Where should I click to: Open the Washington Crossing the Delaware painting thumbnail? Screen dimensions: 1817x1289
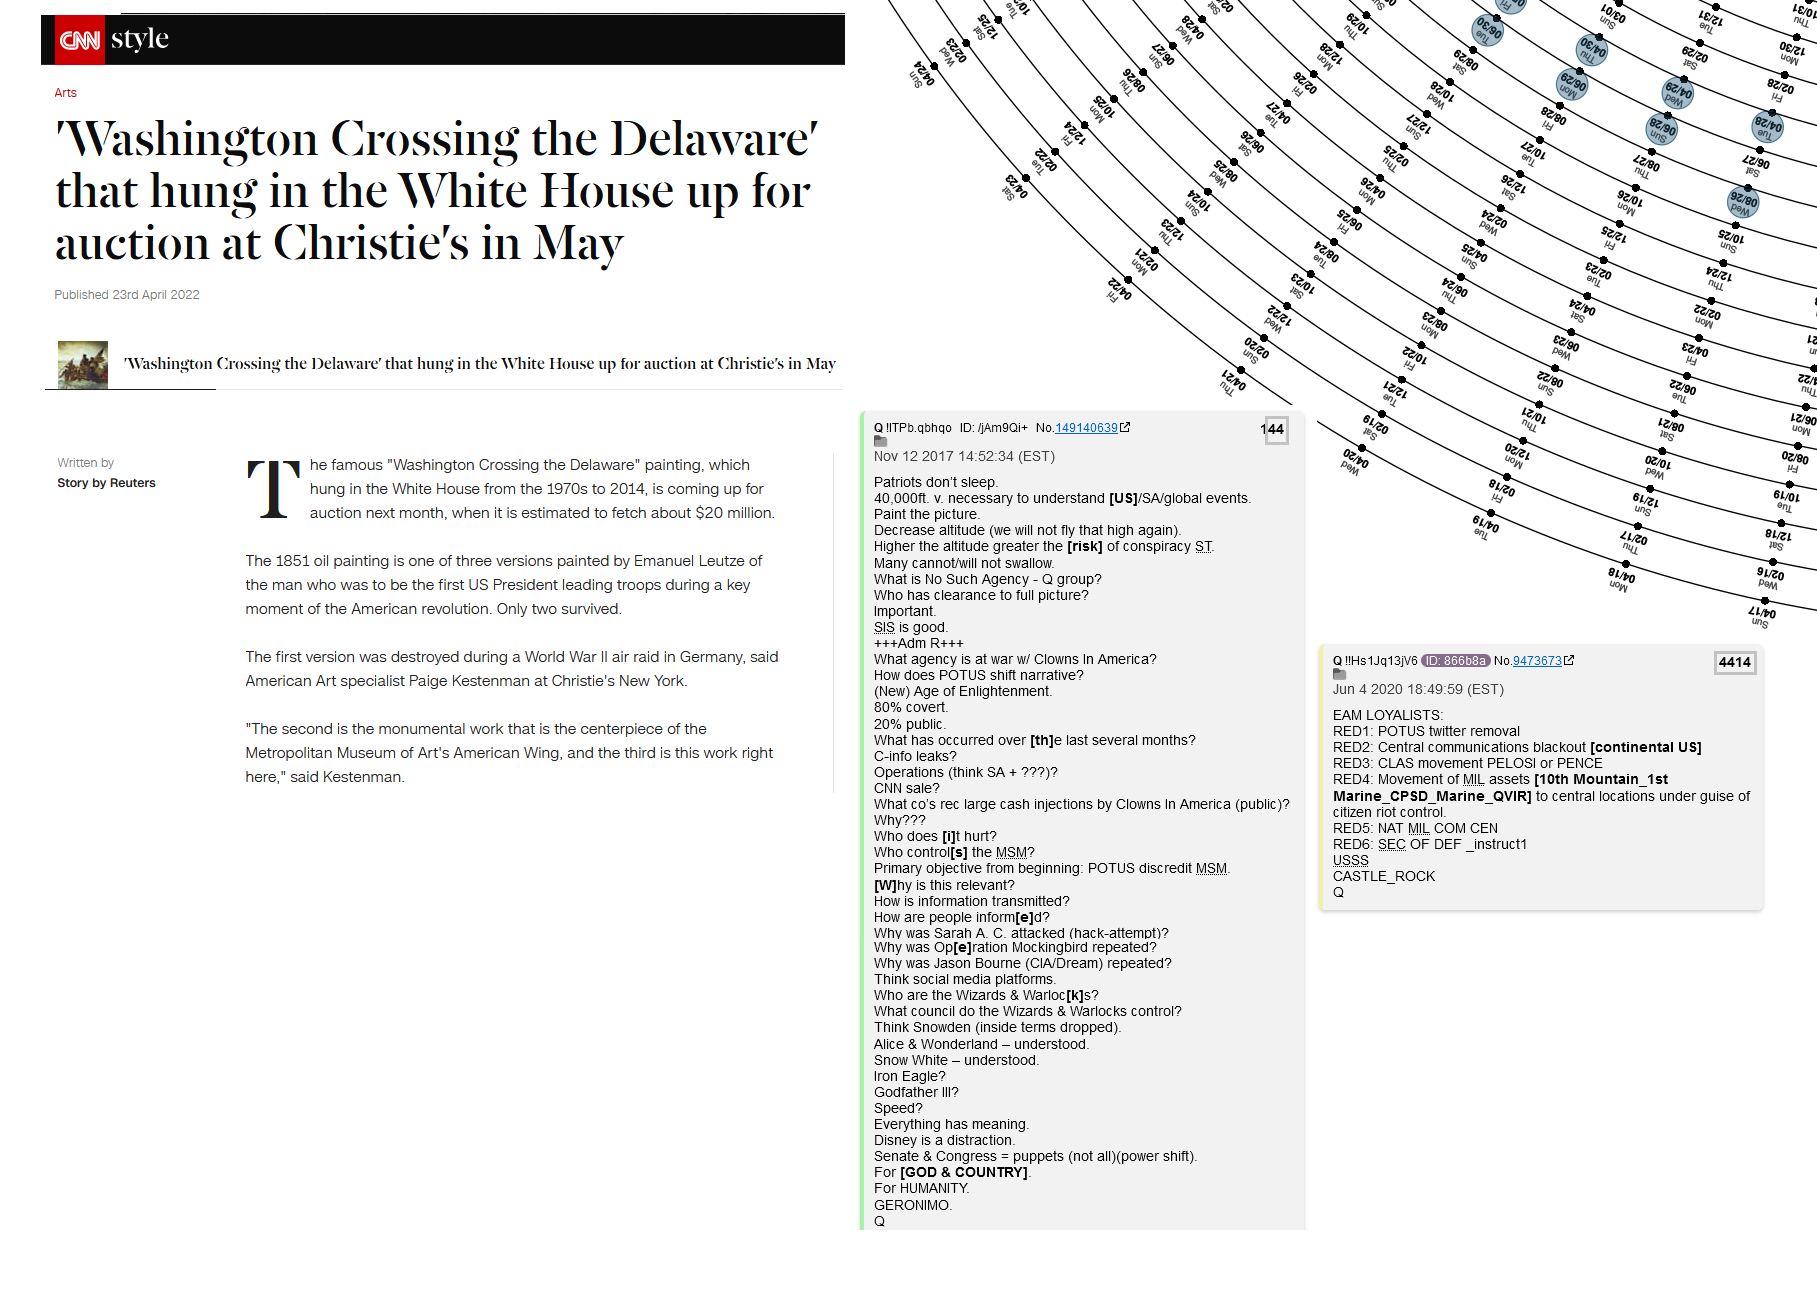tap(83, 365)
